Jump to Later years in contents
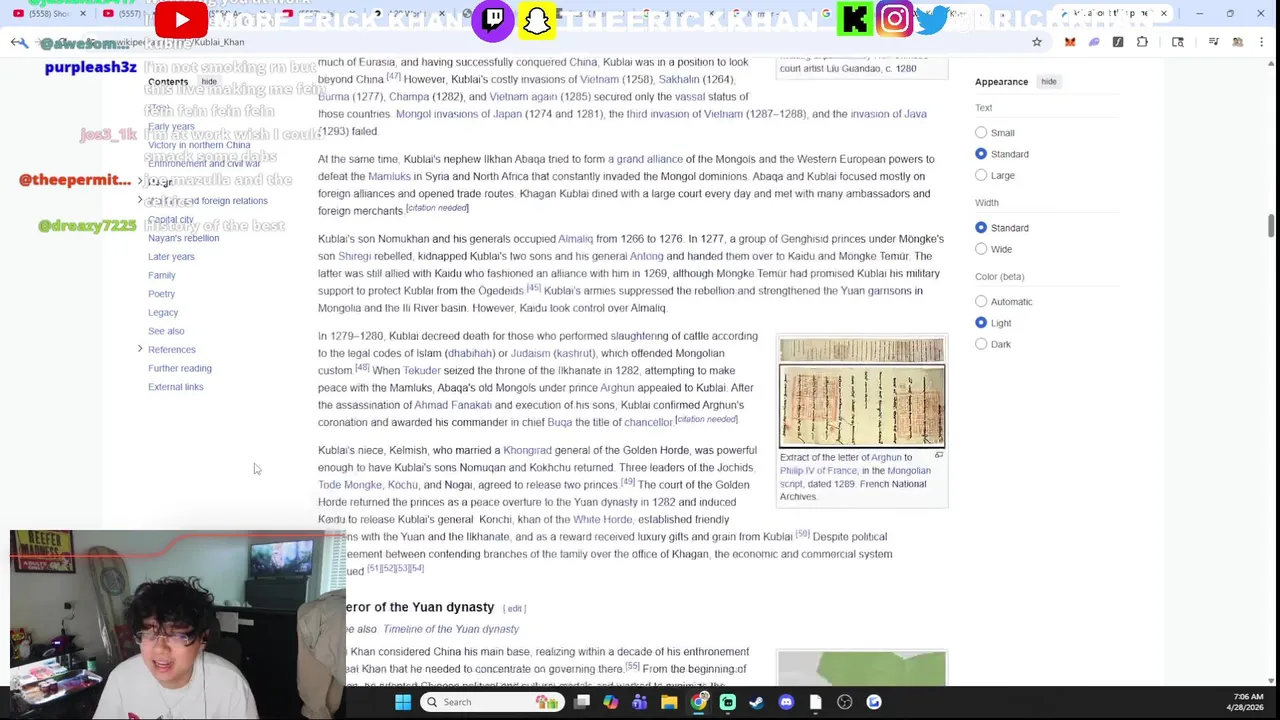The image size is (1280, 720). [x=171, y=257]
